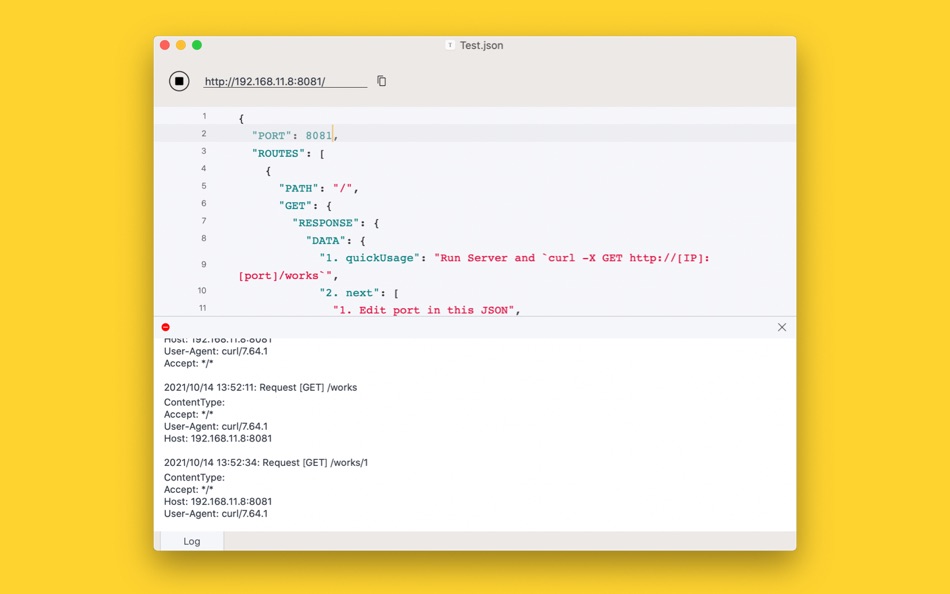
Task: Click the "RESPONSE" key
Action: (325, 223)
